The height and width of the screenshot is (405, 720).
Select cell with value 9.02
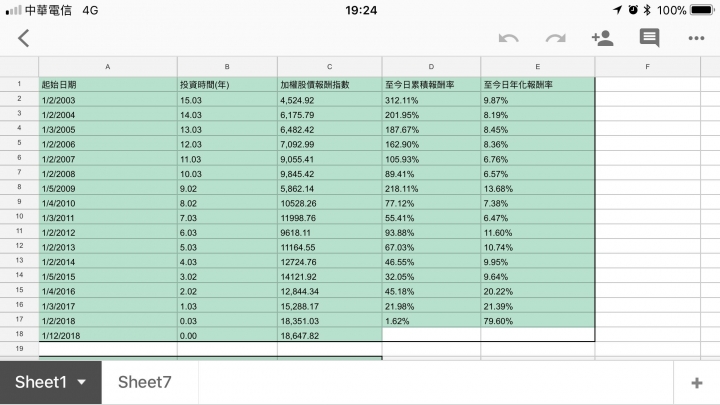(227, 187)
